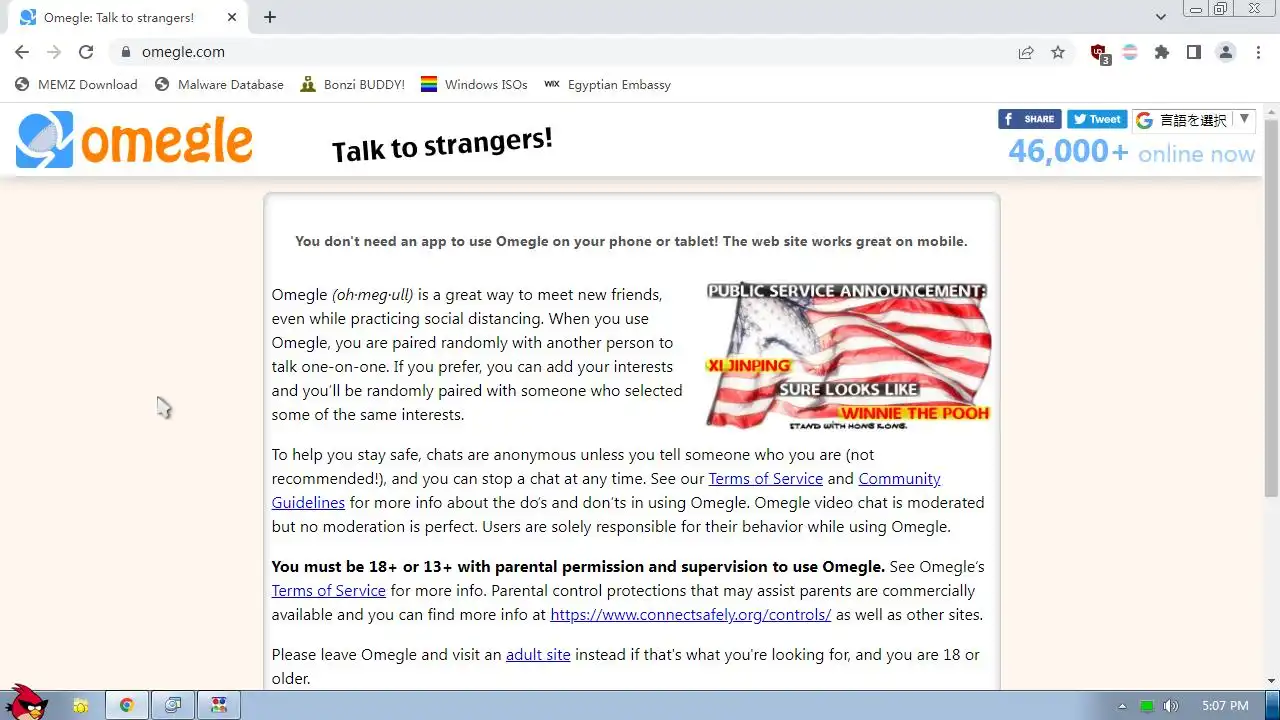Screen dimensions: 1280x720
Task: Share this page via share icon
Action: pyautogui.click(x=1026, y=52)
